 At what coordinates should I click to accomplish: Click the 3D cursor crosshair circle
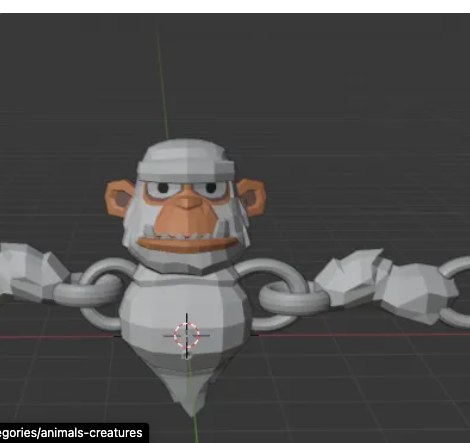pos(187,335)
